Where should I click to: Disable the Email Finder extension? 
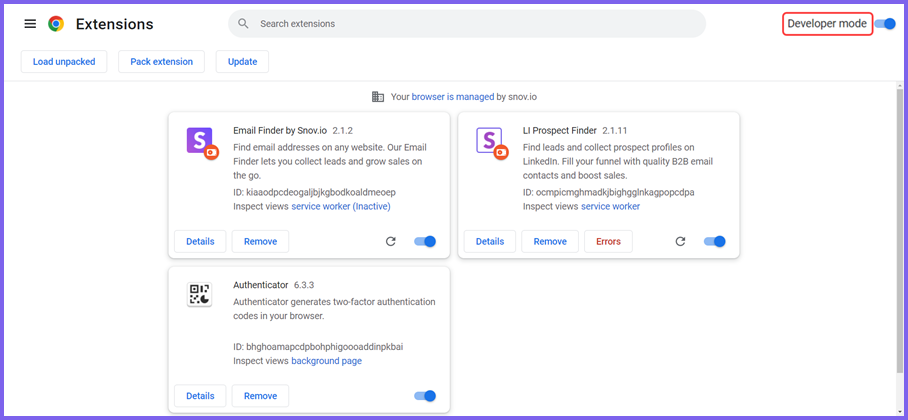[x=425, y=242]
